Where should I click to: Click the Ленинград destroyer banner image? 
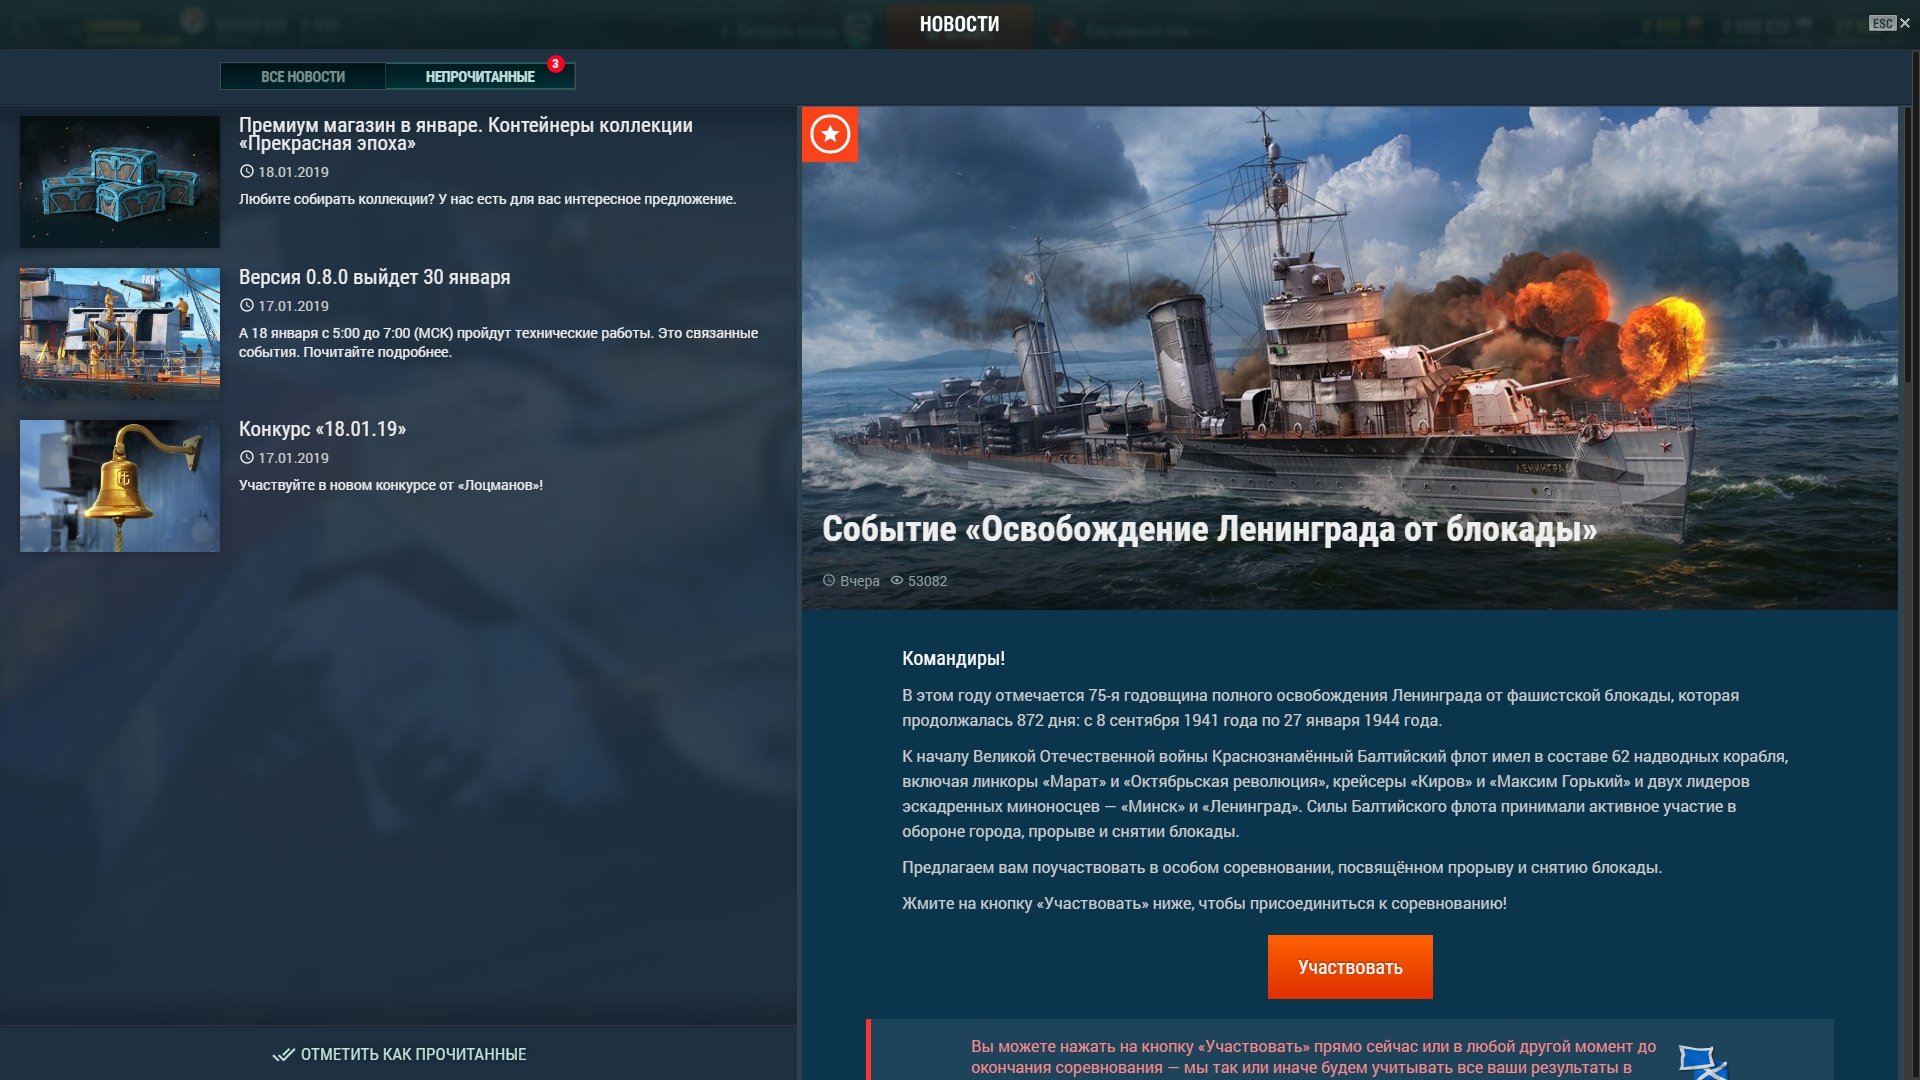coord(1350,358)
